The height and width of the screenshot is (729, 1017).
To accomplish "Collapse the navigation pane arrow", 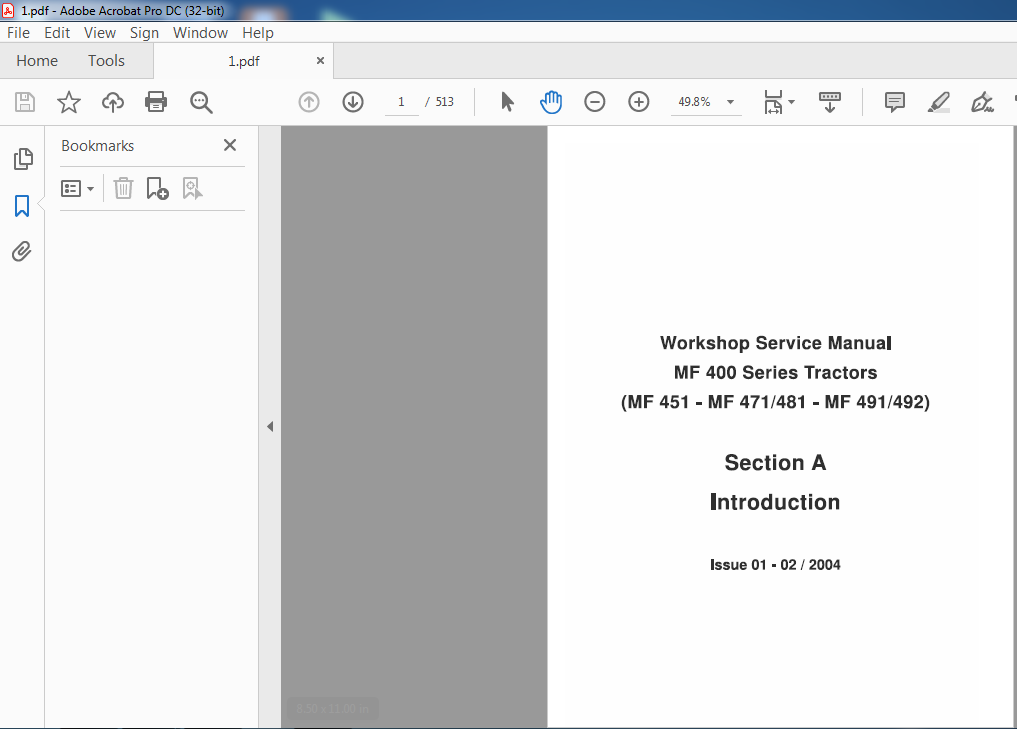I will (x=270, y=427).
